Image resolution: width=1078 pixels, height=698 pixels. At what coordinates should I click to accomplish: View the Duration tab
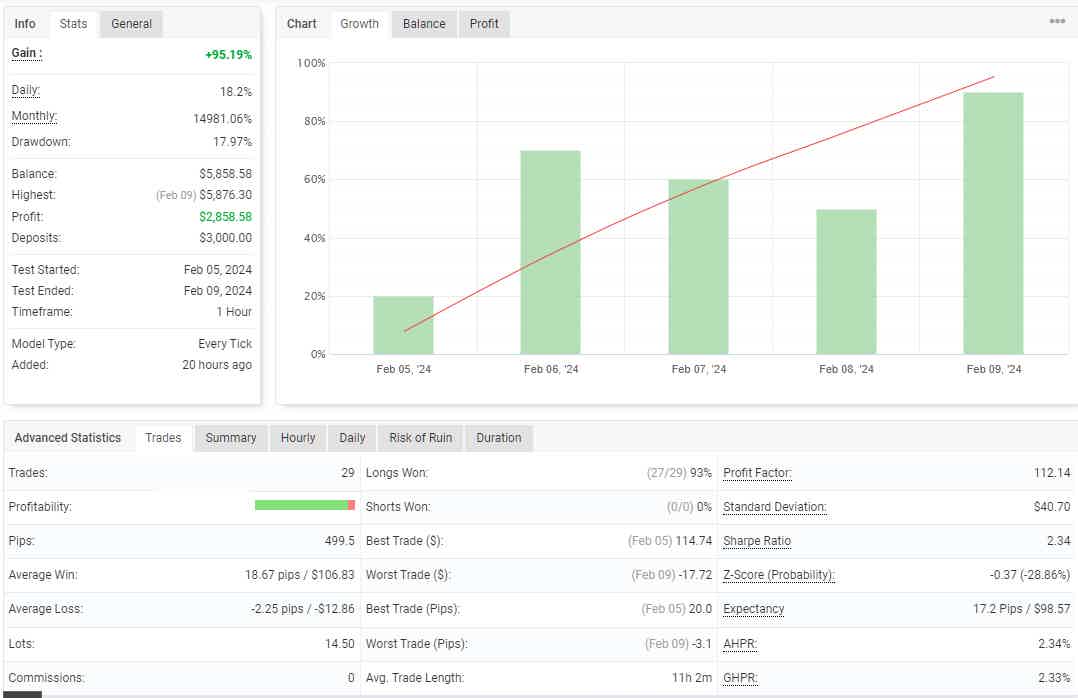pos(498,437)
